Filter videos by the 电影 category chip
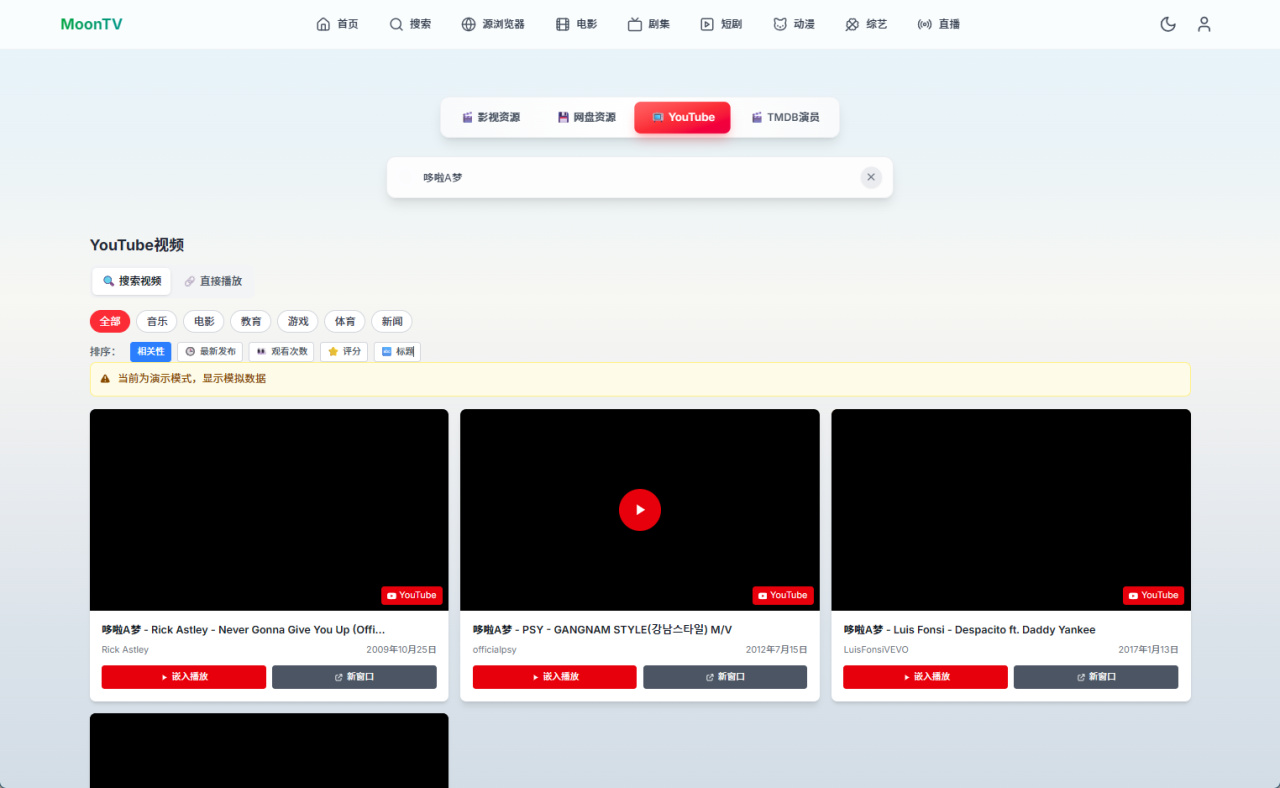1280x788 pixels. tap(204, 321)
